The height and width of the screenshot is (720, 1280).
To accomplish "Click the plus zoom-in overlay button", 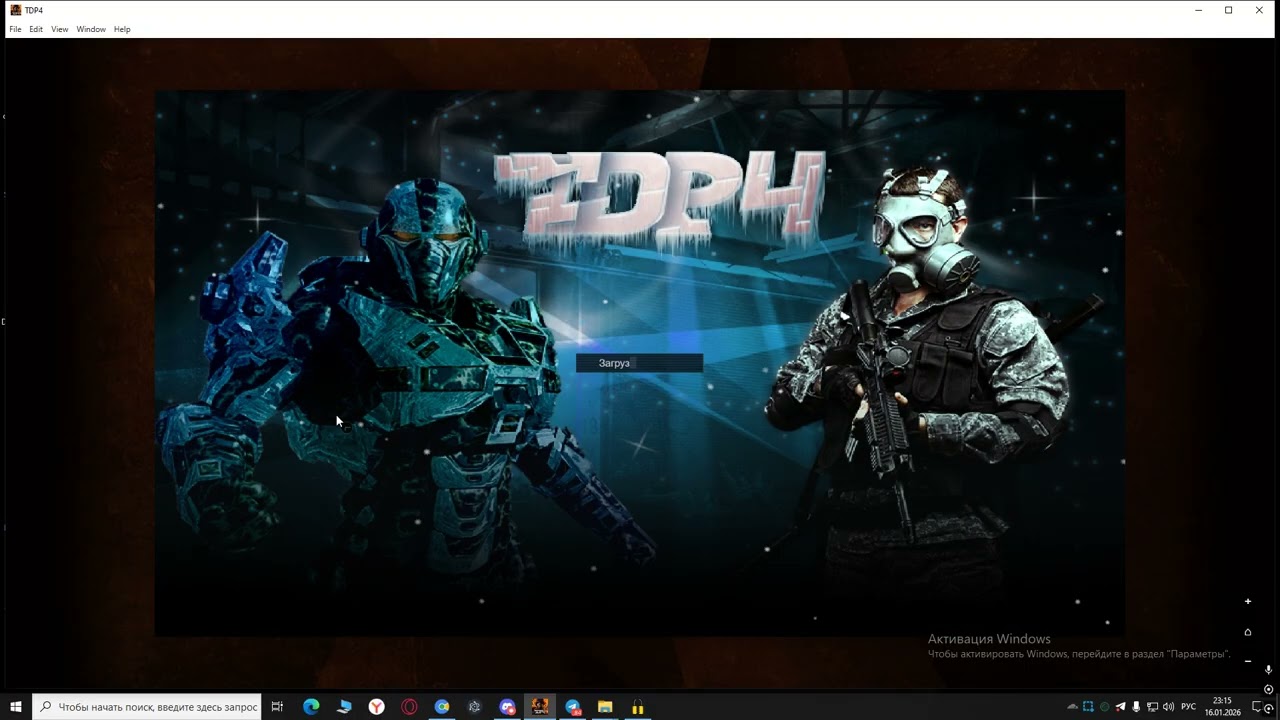I will [x=1248, y=601].
